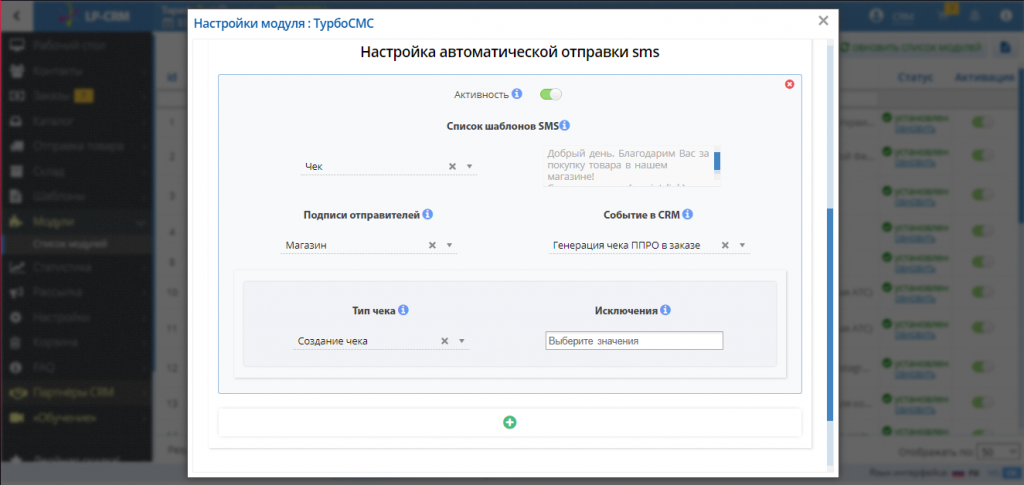Close the Настройки модуля dialog
Screen dimensions: 1024x485
[823, 21]
